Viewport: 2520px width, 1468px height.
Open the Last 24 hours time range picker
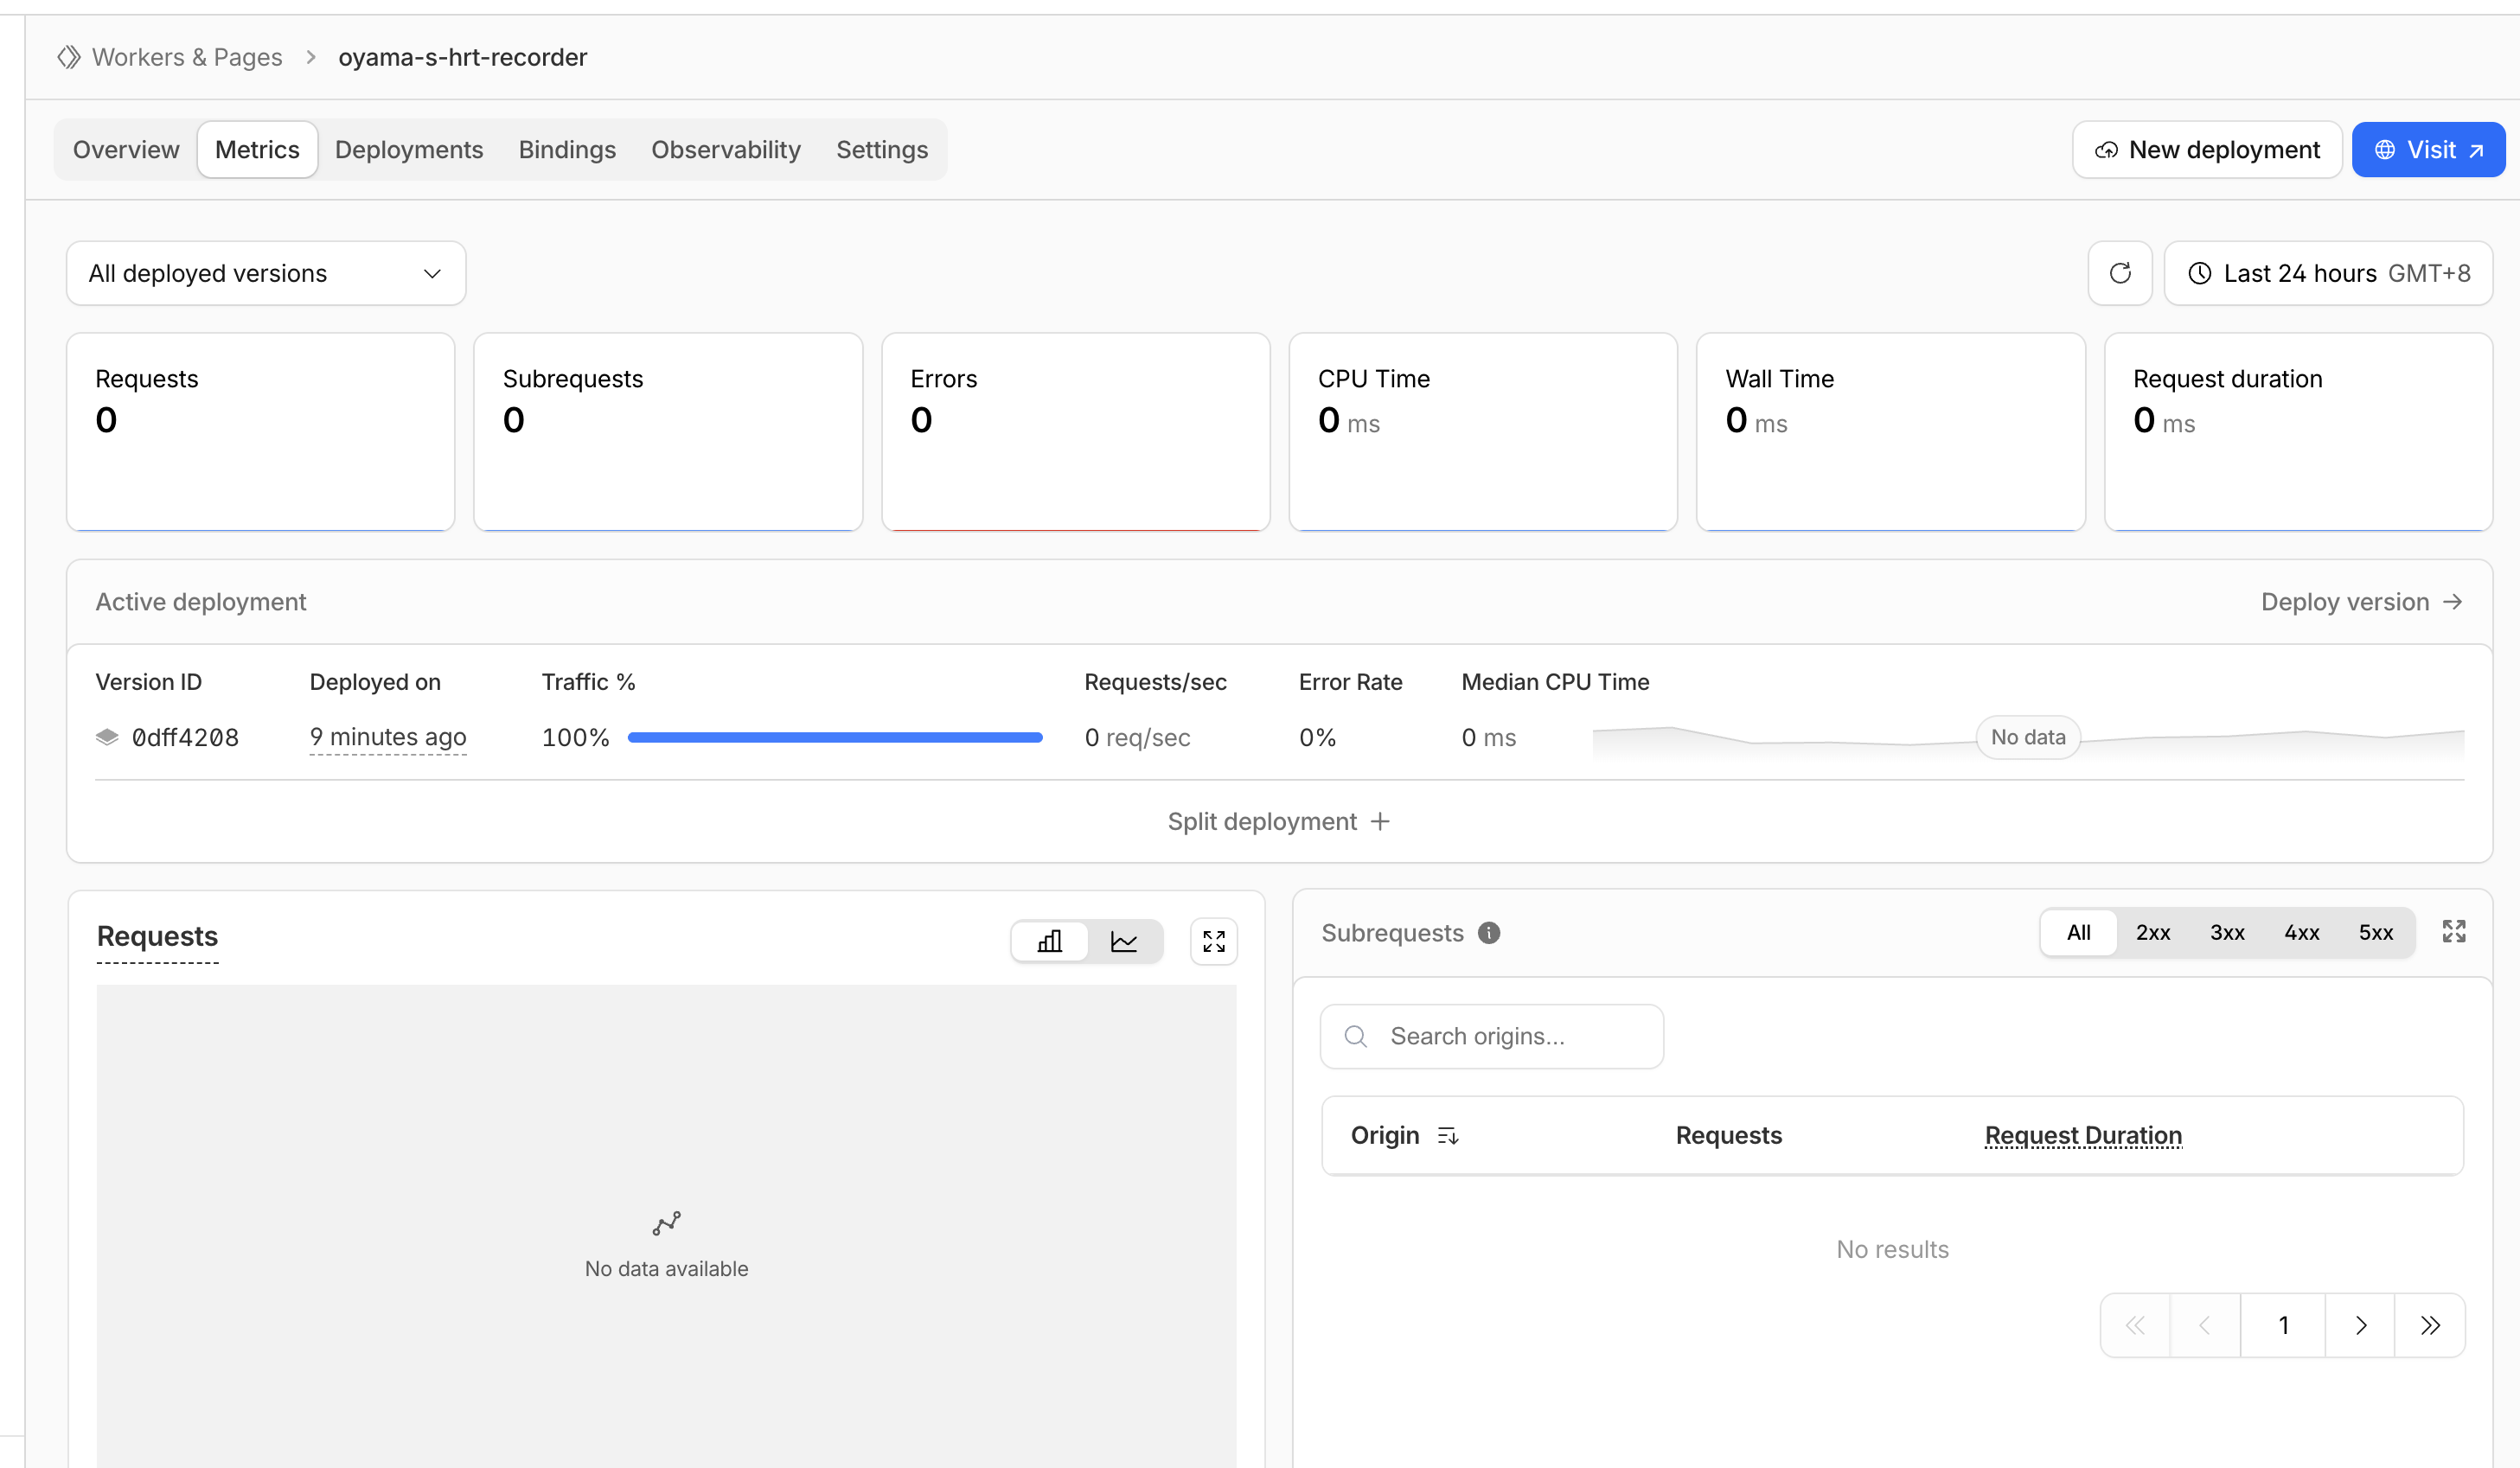click(2328, 273)
